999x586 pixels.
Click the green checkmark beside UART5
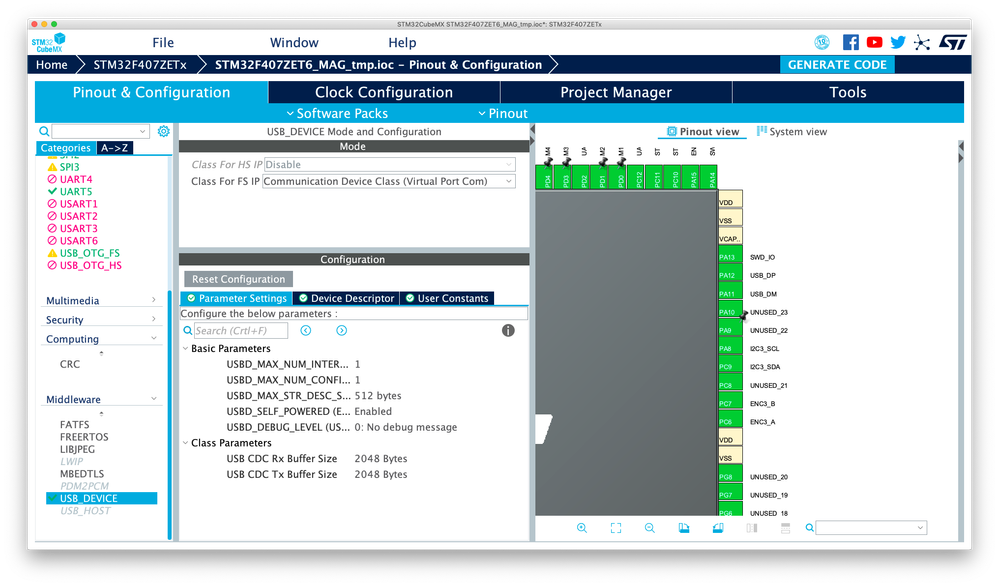point(52,192)
